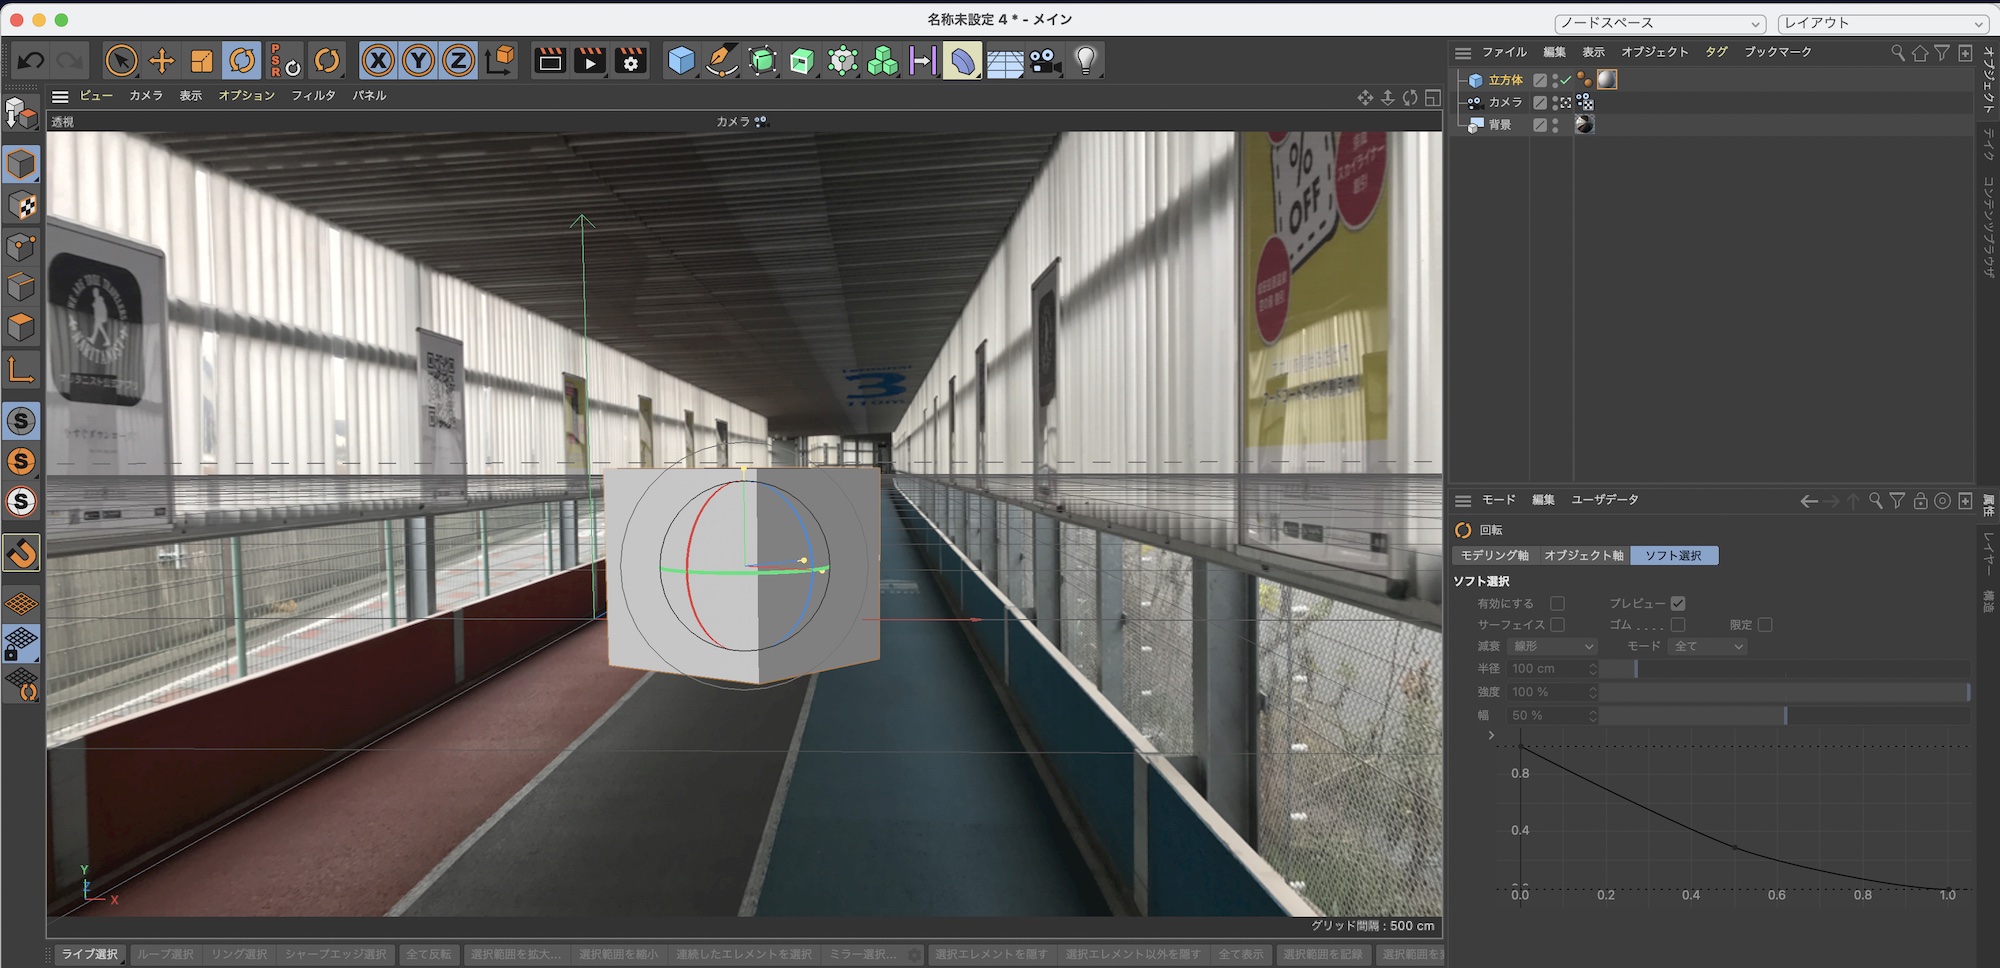The height and width of the screenshot is (968, 2000).
Task: Open the ノードスペース dropdown
Action: tap(1660, 23)
